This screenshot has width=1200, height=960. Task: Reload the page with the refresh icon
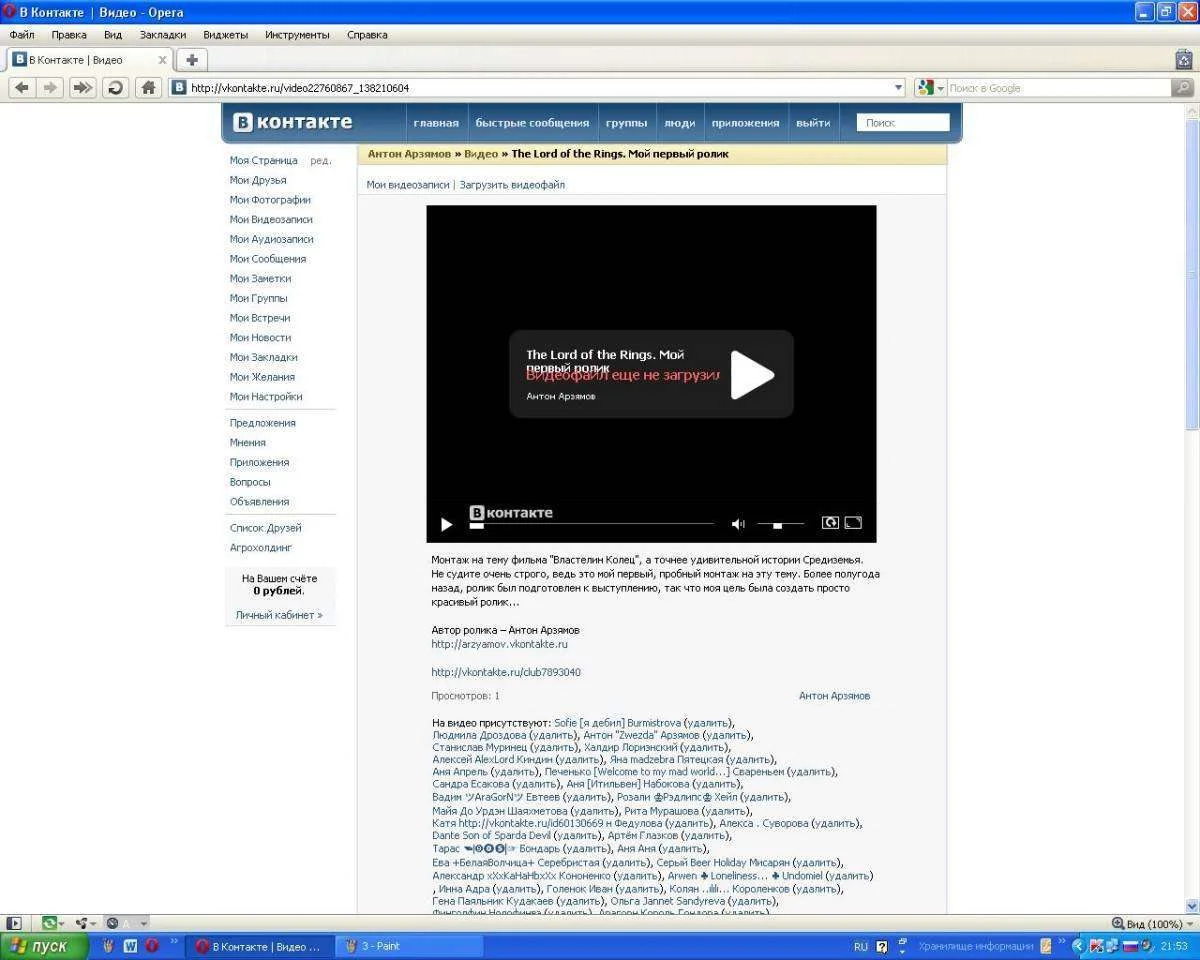tap(116, 88)
